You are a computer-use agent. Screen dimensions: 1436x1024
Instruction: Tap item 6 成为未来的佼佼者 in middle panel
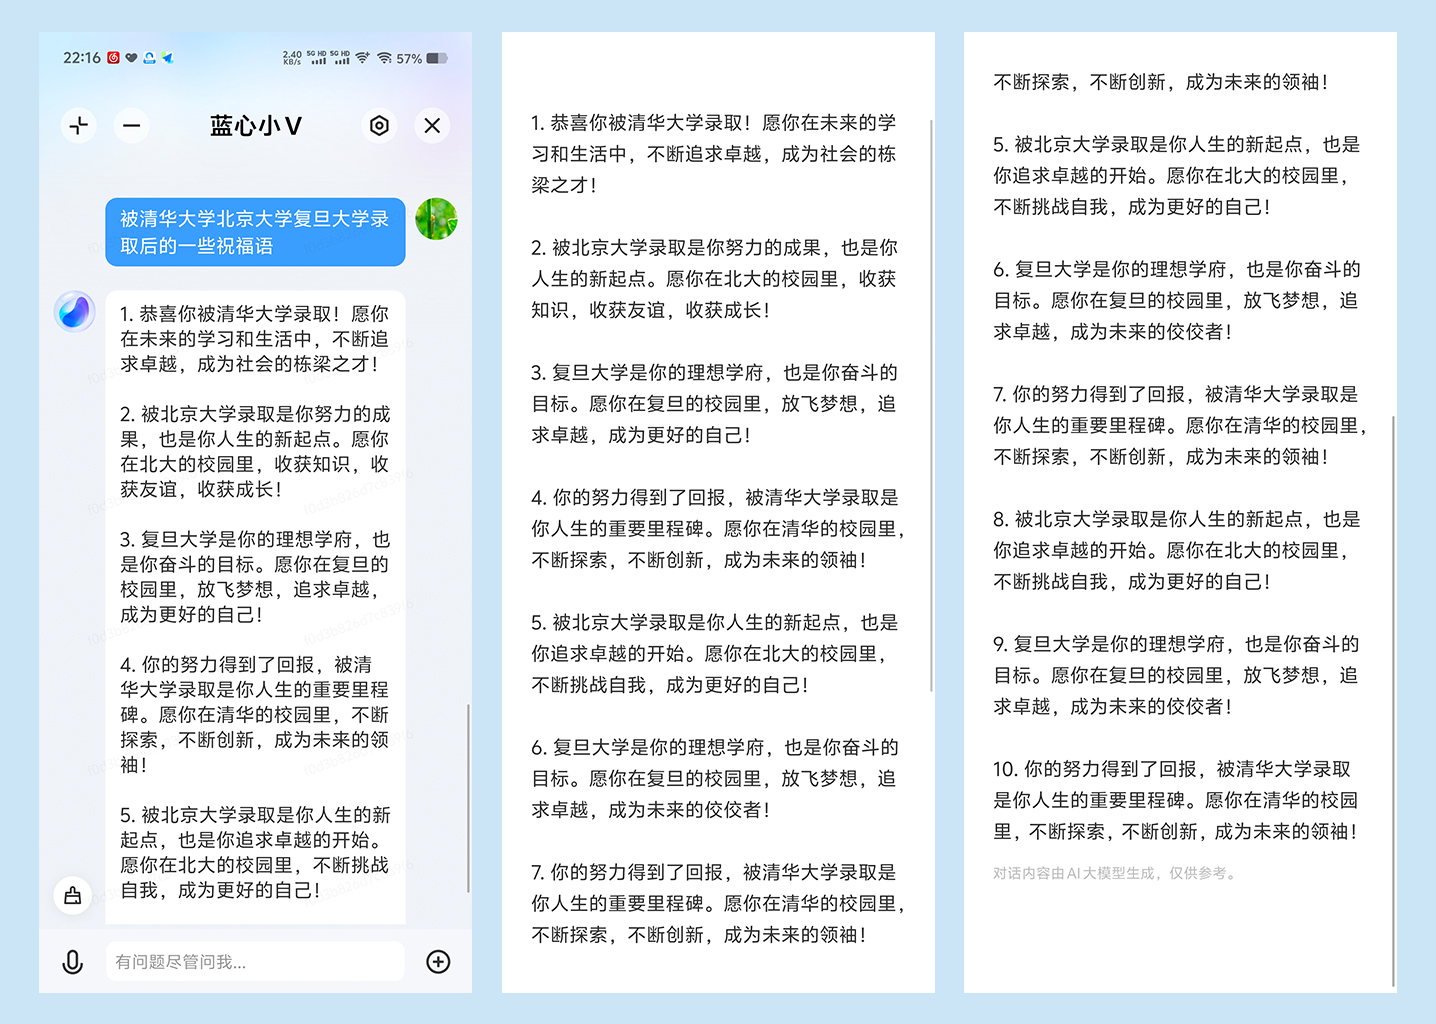[714, 778]
